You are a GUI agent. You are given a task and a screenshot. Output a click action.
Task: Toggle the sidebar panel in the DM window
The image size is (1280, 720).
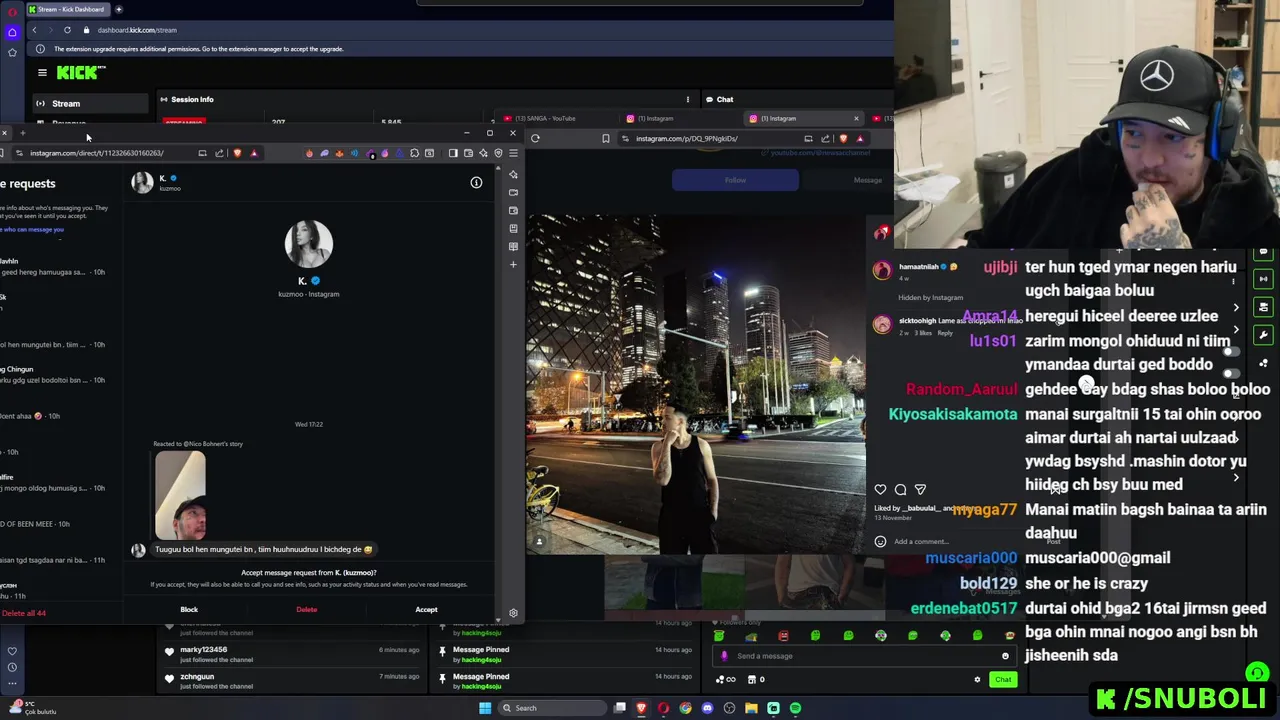453,153
